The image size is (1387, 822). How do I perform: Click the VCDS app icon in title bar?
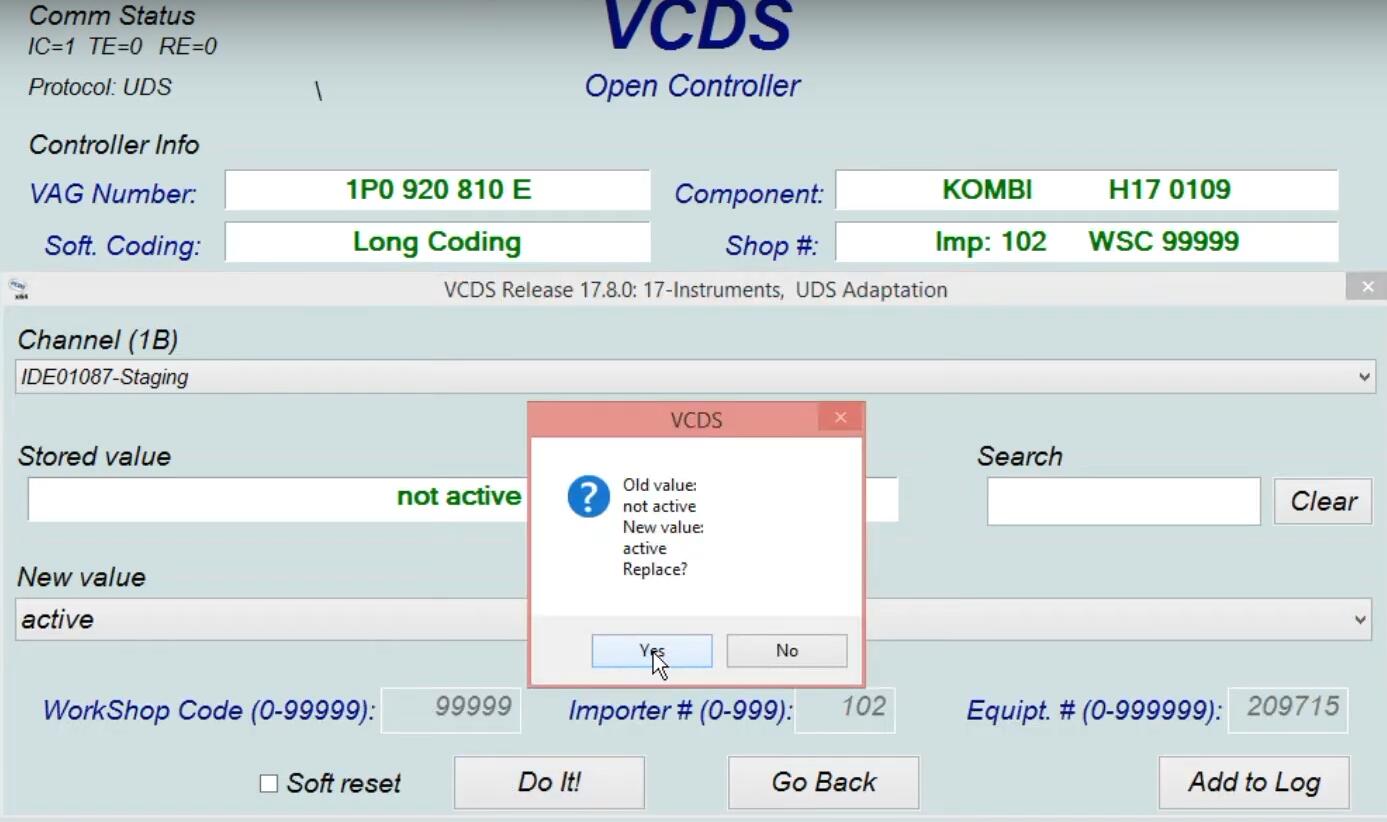(19, 289)
